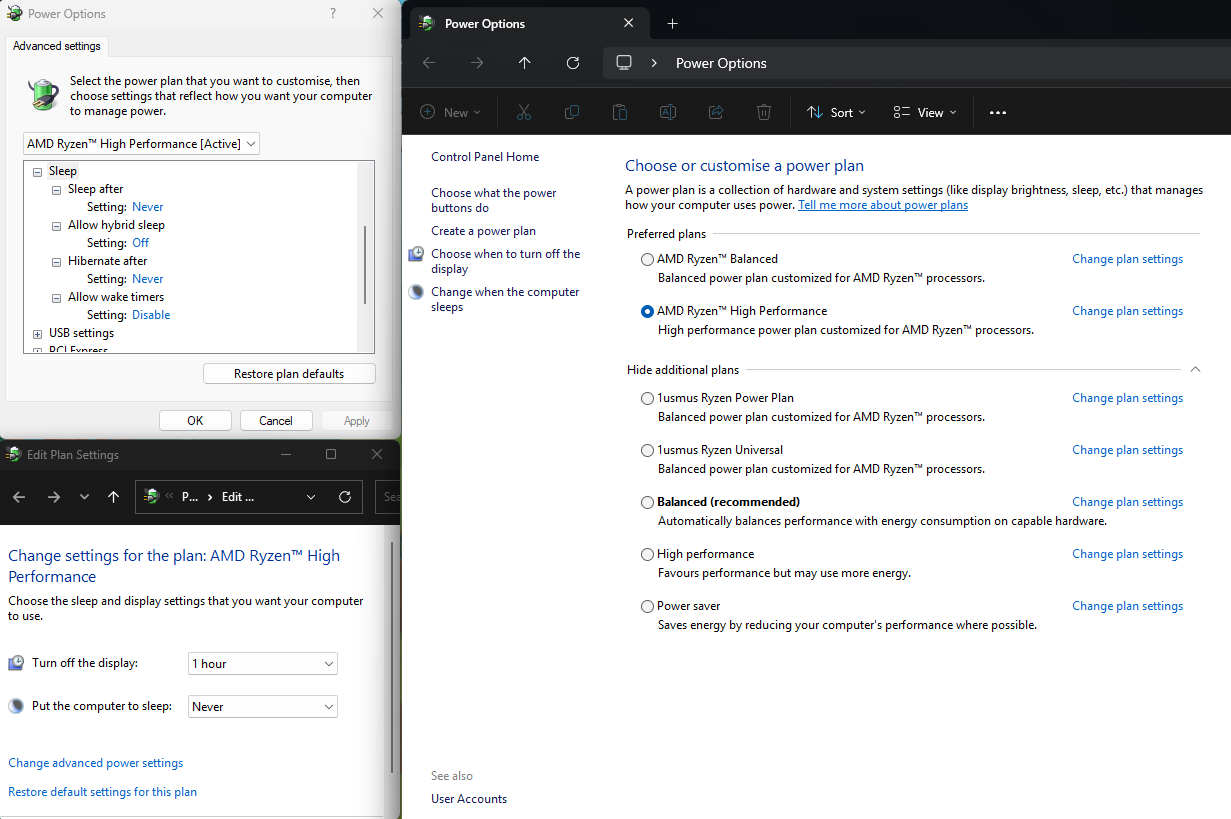Open Tell me more about power plans link
The image size is (1231, 819).
coord(883,205)
